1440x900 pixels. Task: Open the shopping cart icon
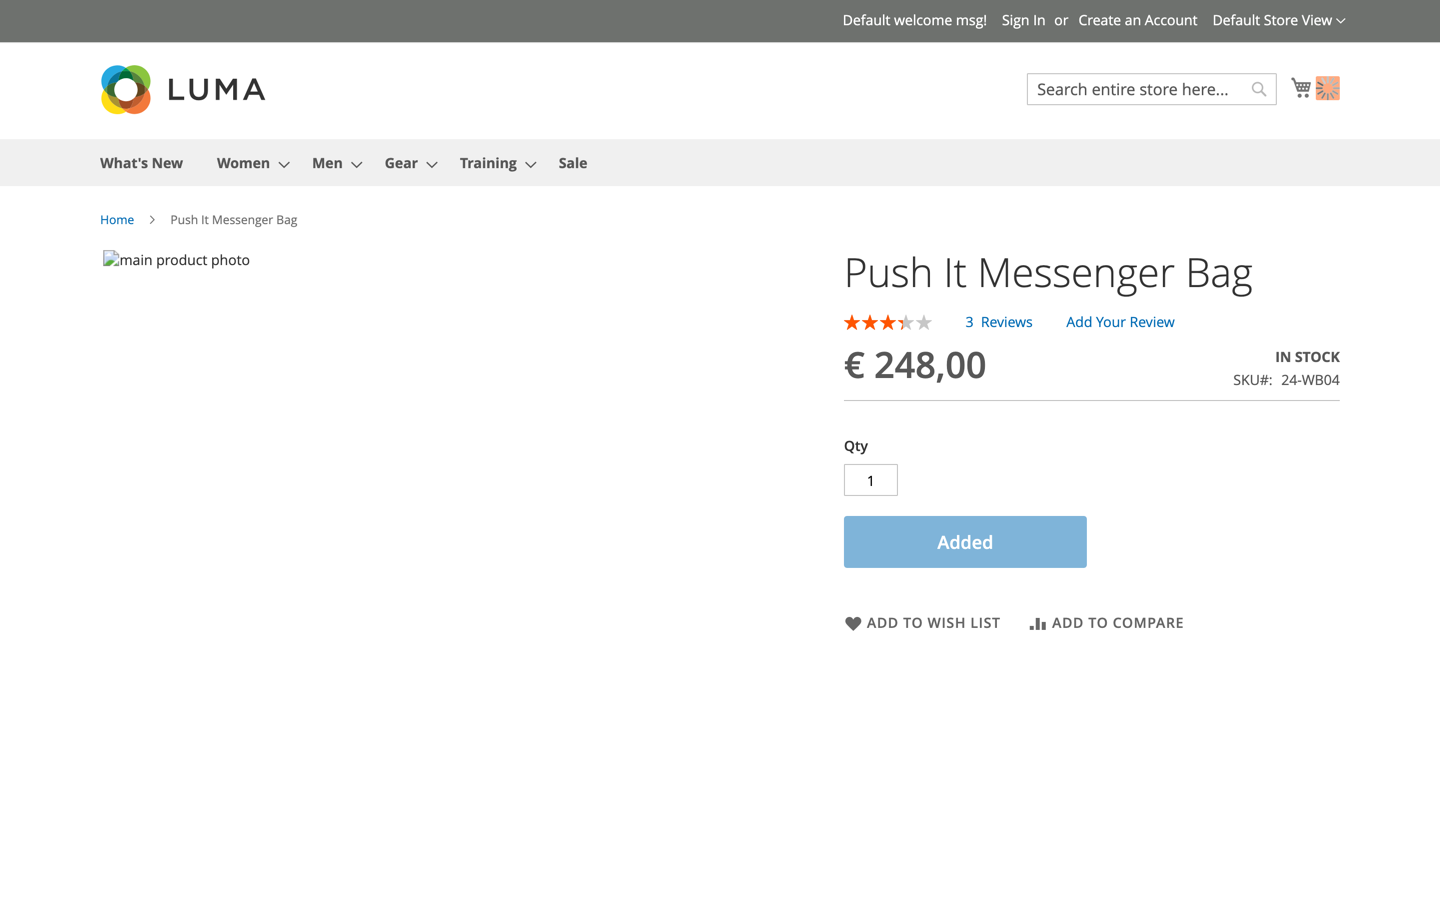pos(1301,88)
